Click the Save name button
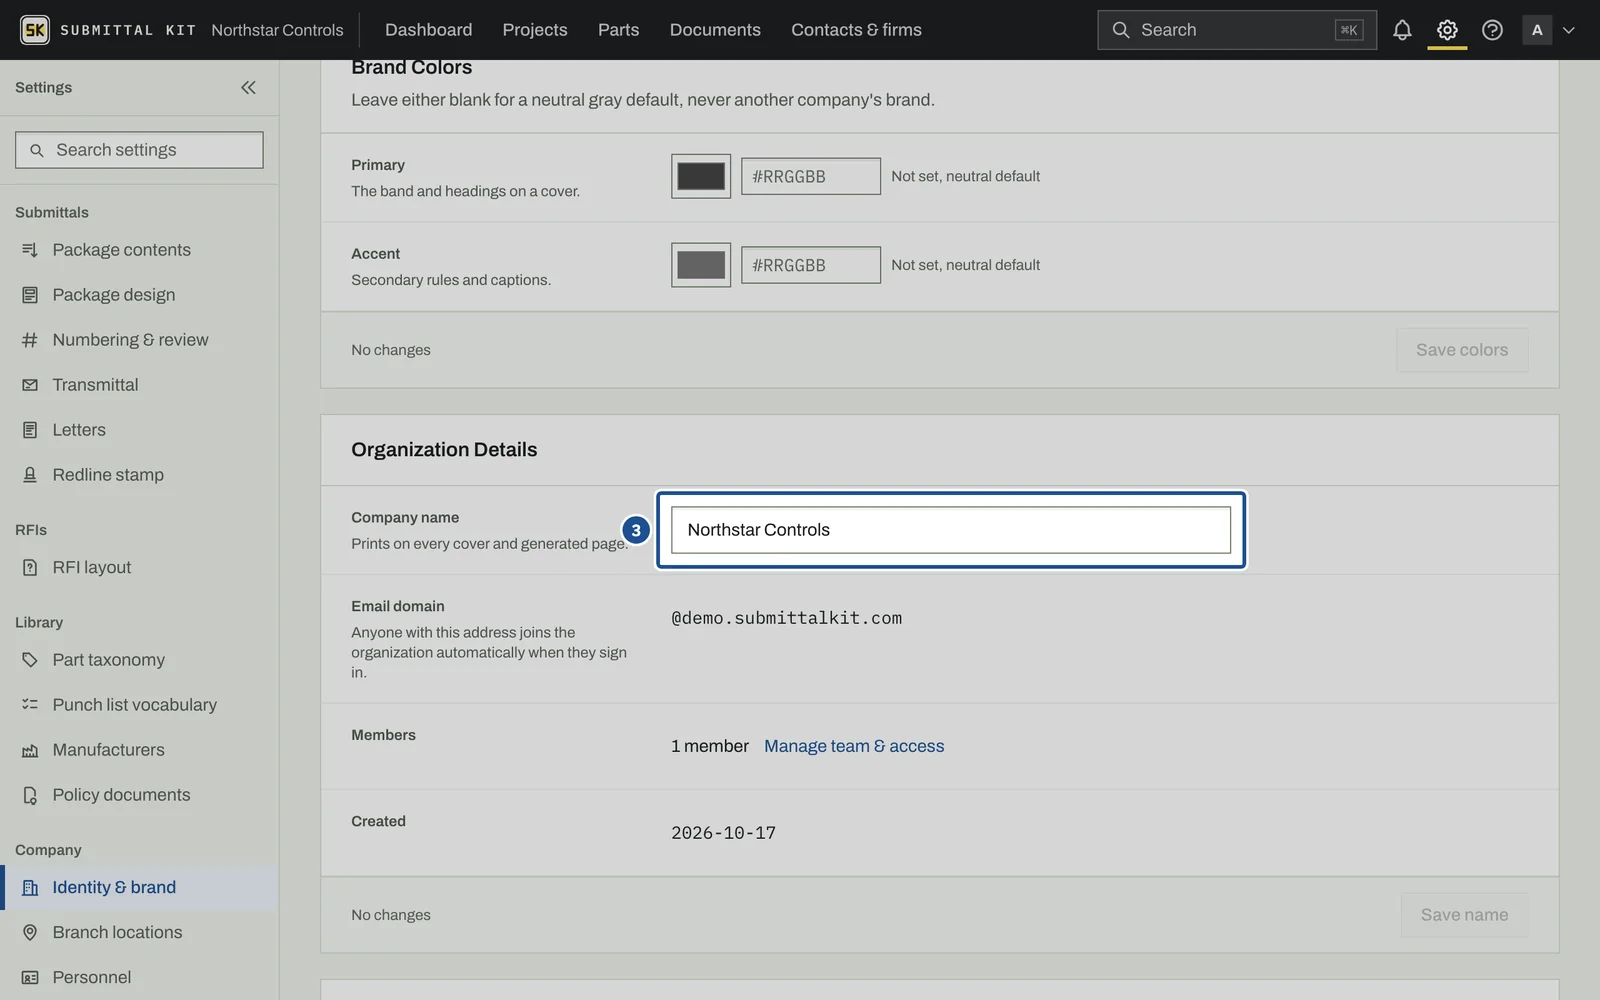This screenshot has height=1000, width=1600. (x=1464, y=915)
